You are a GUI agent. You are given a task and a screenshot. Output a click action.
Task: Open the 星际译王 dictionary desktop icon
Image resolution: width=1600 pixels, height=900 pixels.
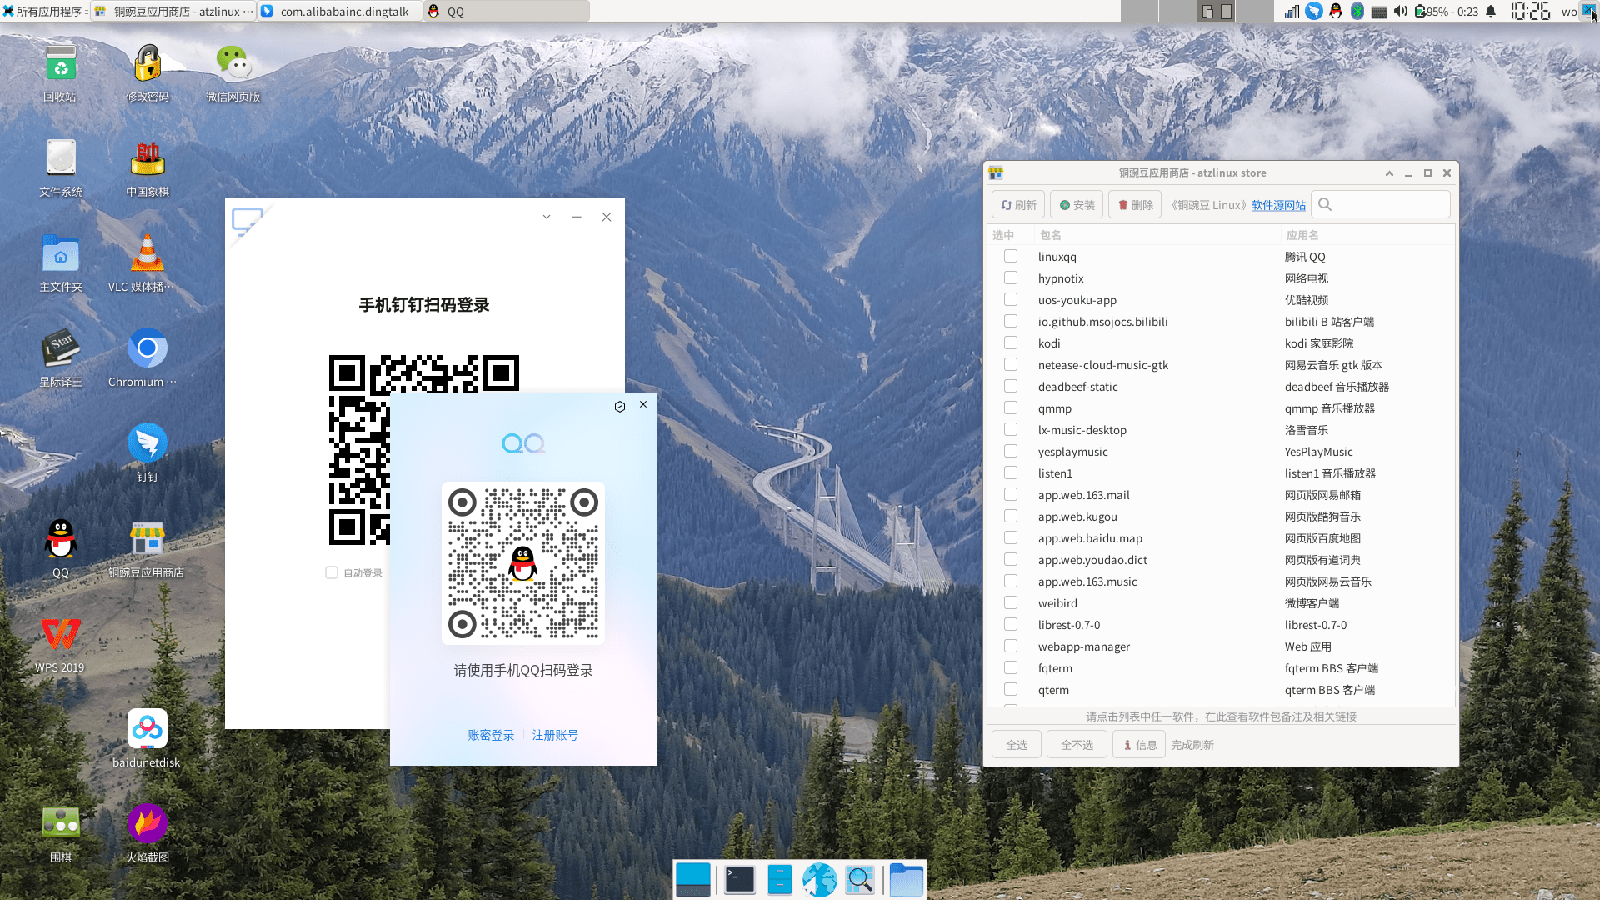pos(61,350)
